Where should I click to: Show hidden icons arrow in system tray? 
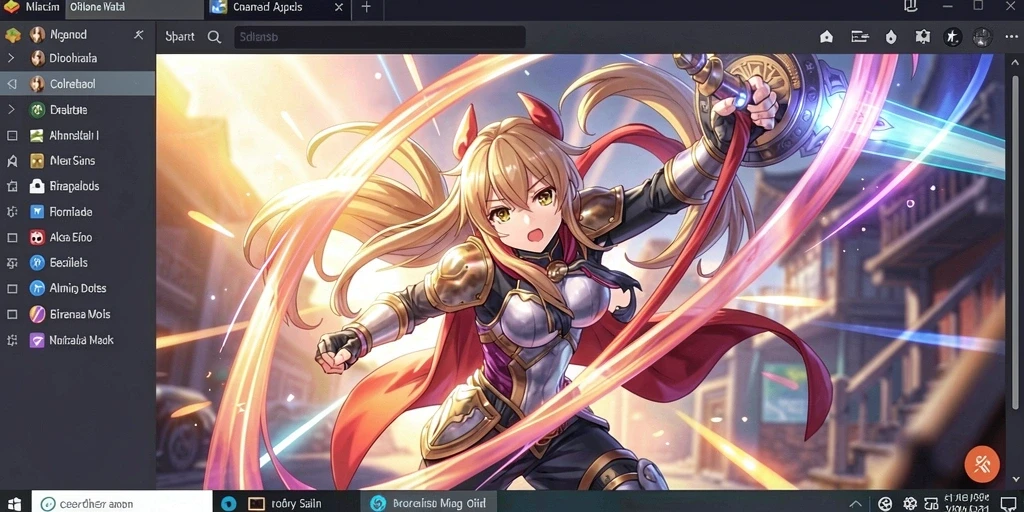coord(855,504)
